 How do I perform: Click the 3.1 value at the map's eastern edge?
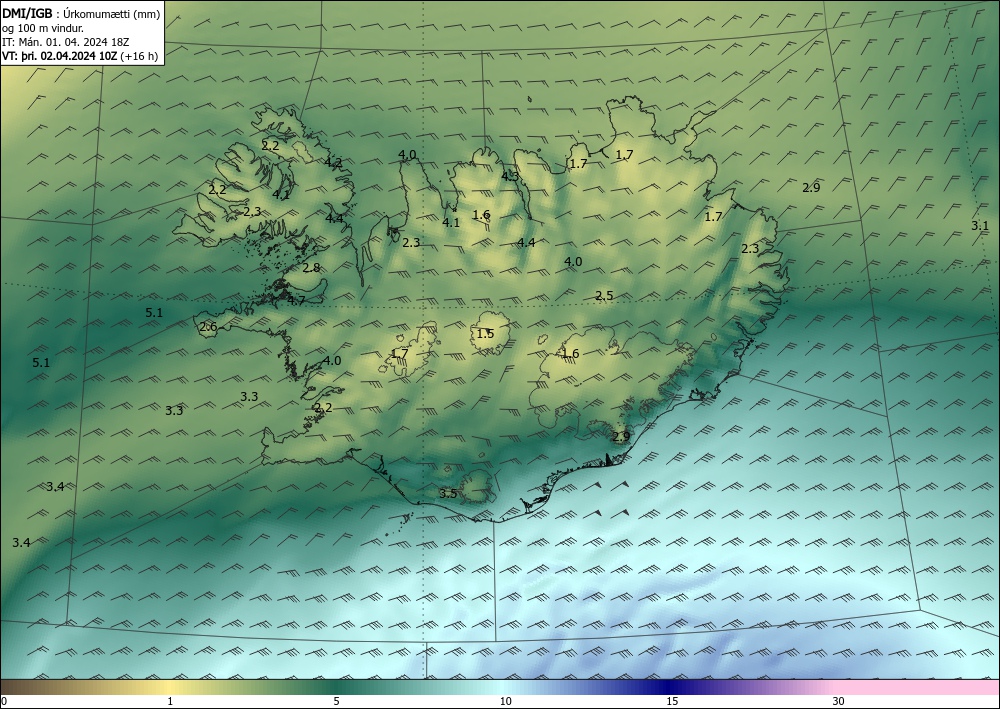pyautogui.click(x=980, y=226)
